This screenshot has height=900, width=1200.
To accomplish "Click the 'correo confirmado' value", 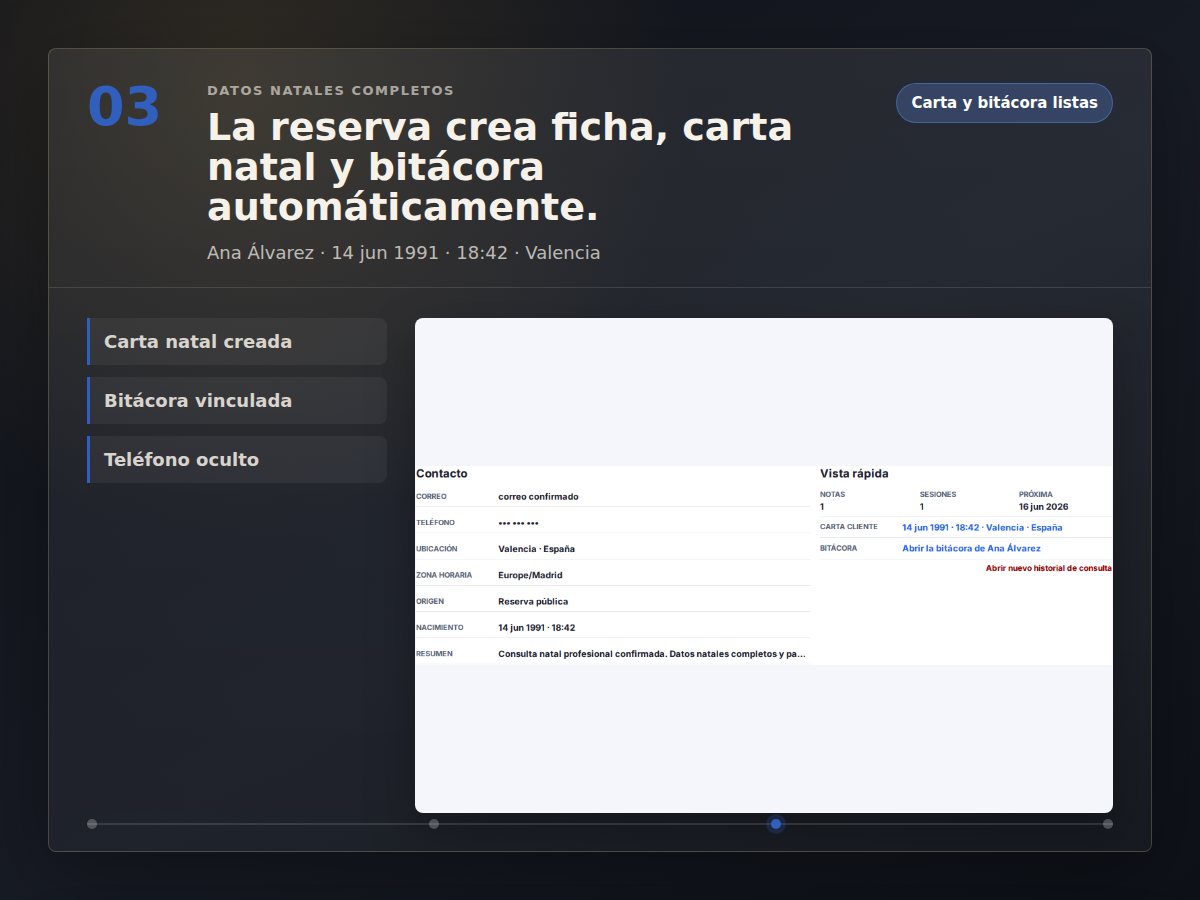I will click(538, 497).
